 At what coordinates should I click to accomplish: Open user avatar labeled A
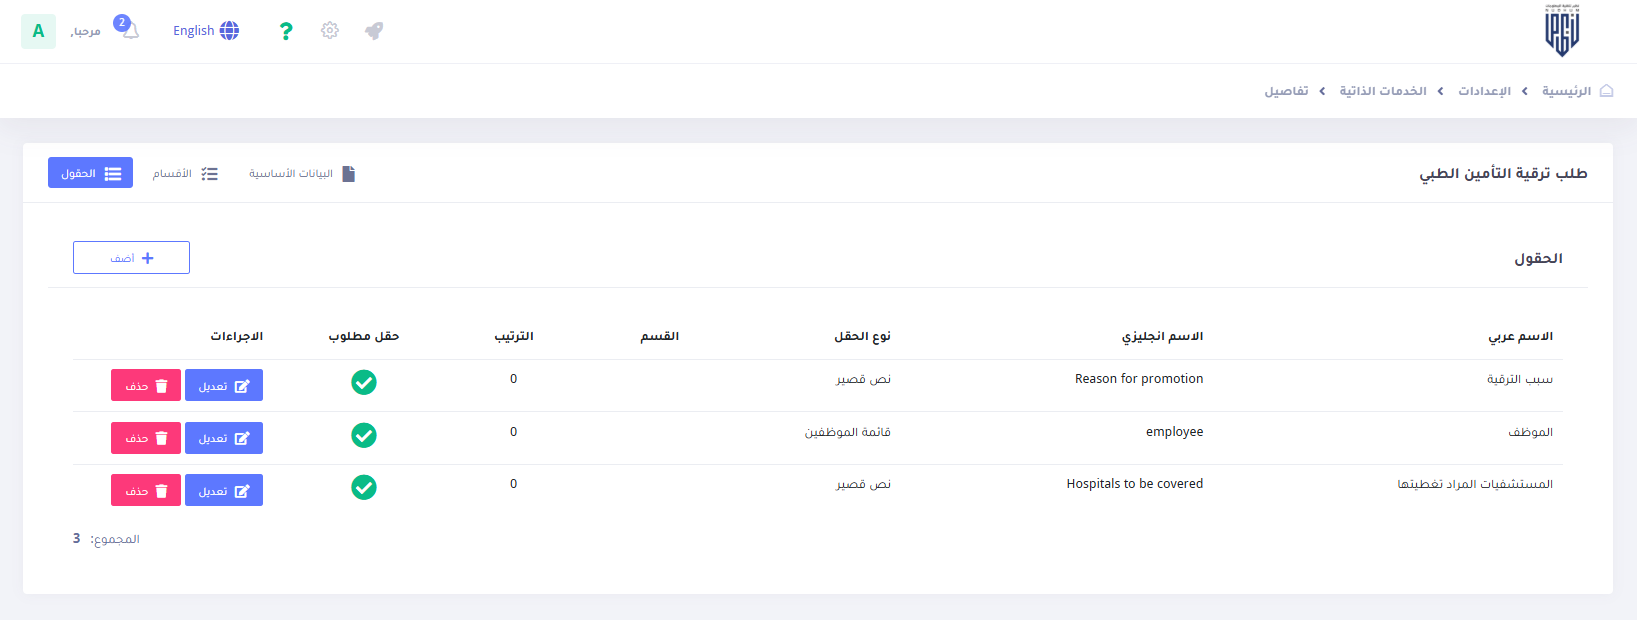tap(38, 31)
